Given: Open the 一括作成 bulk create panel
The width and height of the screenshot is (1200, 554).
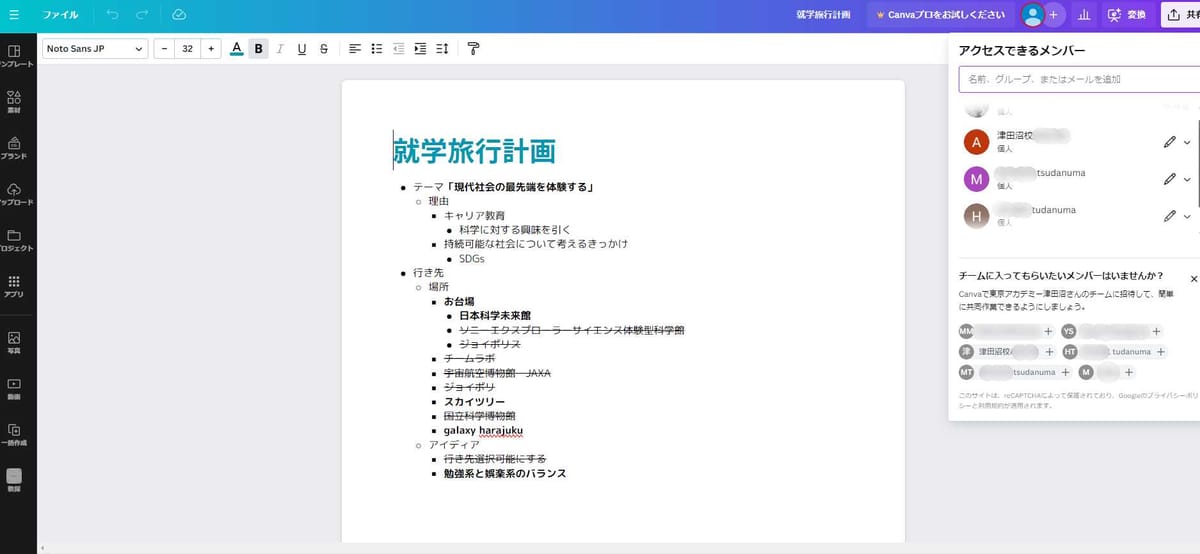Looking at the screenshot, I should click(15, 434).
